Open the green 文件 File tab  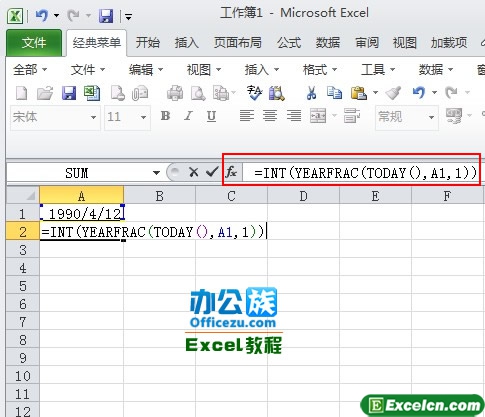tap(34, 43)
